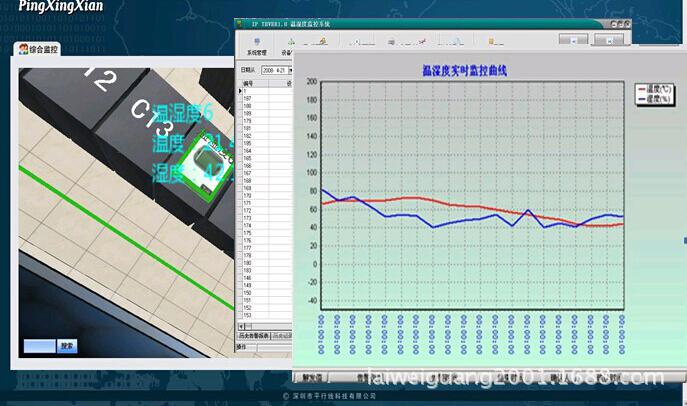Select table row 176
Image resolution: width=687 pixels, height=406 pixels.
click(267, 240)
